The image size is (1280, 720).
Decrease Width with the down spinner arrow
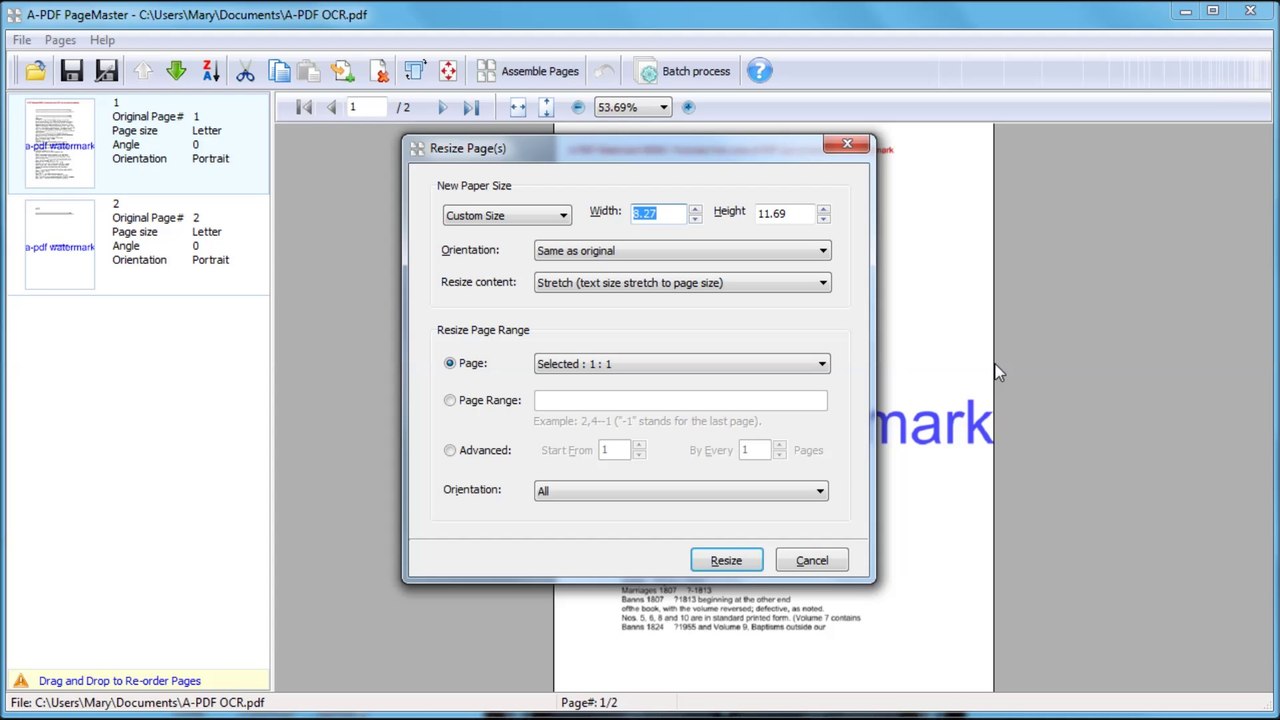(695, 218)
